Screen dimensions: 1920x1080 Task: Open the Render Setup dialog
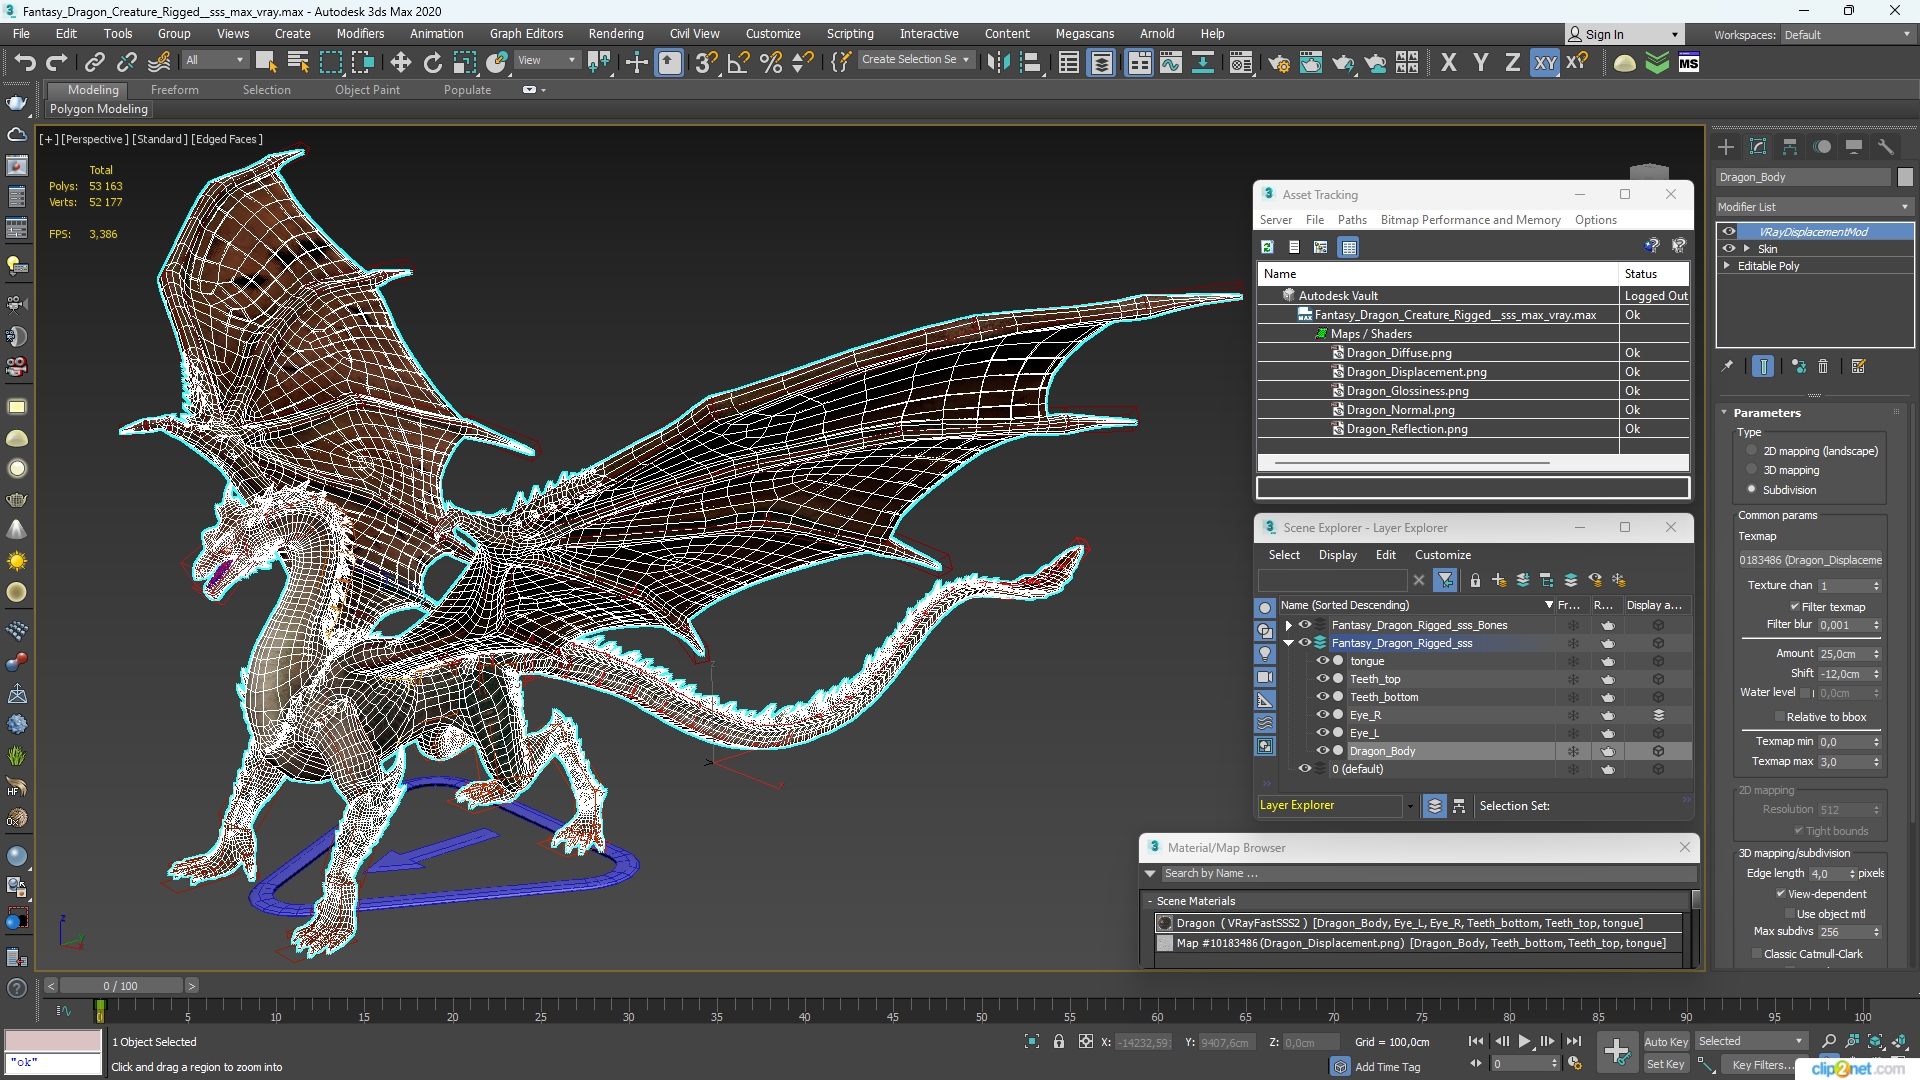(x=1278, y=62)
